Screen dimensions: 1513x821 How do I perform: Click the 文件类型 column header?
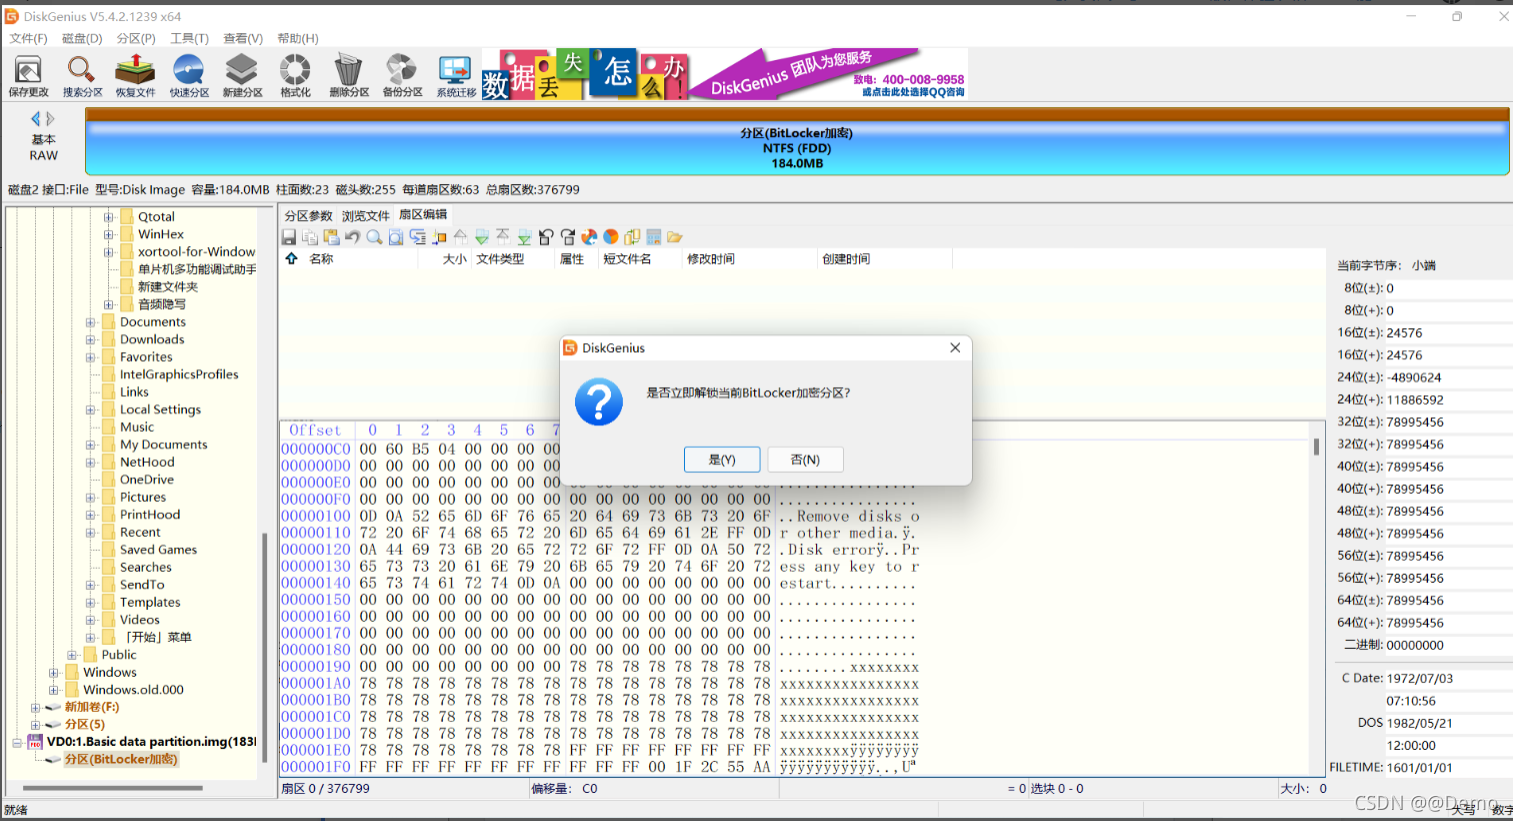pos(500,259)
